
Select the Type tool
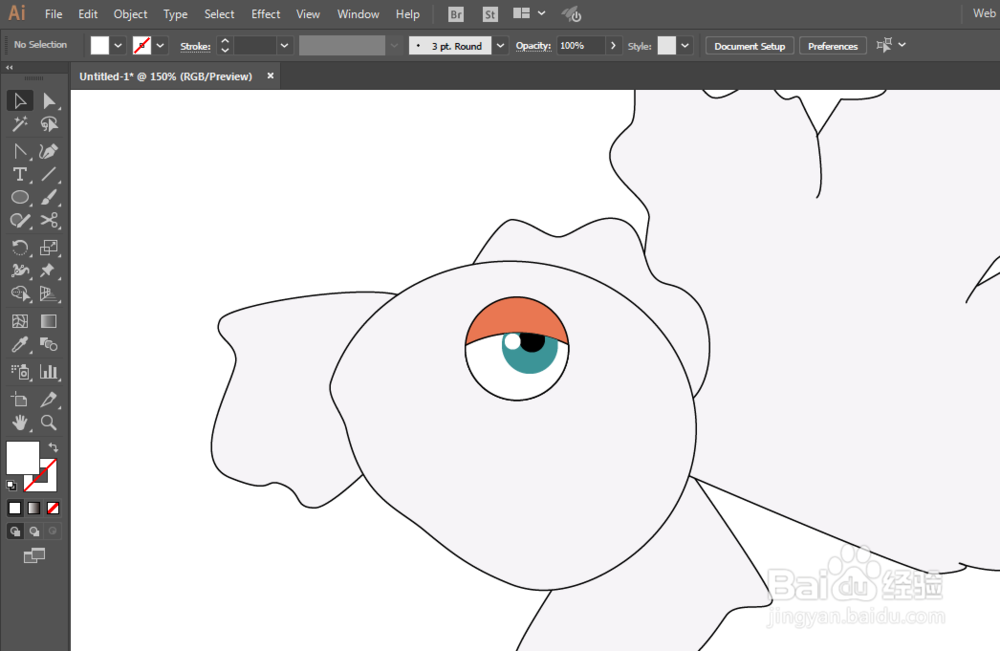tap(20, 174)
